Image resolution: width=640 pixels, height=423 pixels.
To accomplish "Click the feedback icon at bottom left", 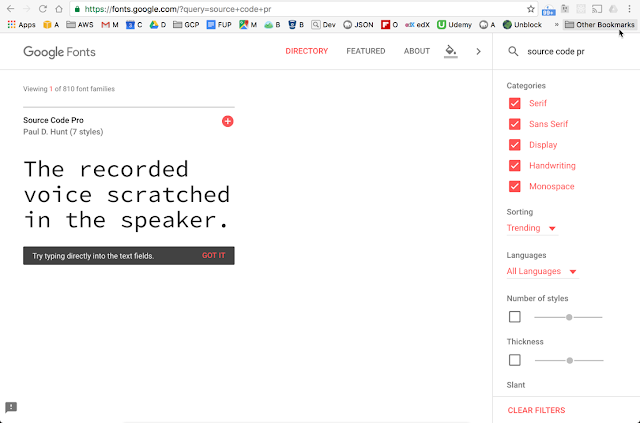I will 11,407.
